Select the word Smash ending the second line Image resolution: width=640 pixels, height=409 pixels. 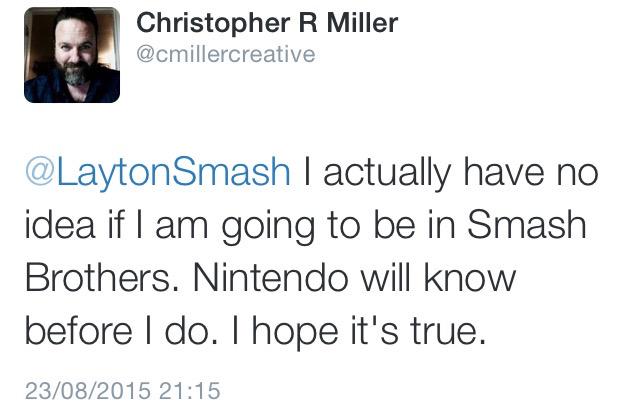(527, 225)
